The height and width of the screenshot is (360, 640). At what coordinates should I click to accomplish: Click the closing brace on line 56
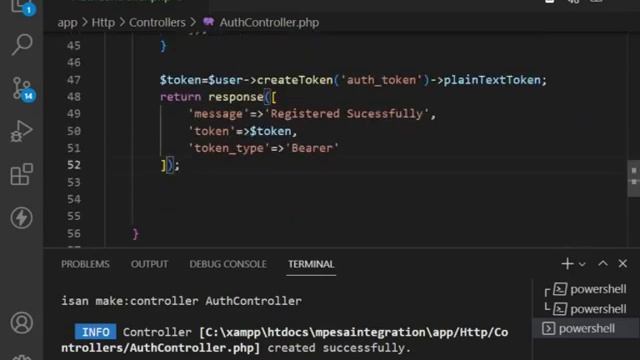point(136,234)
